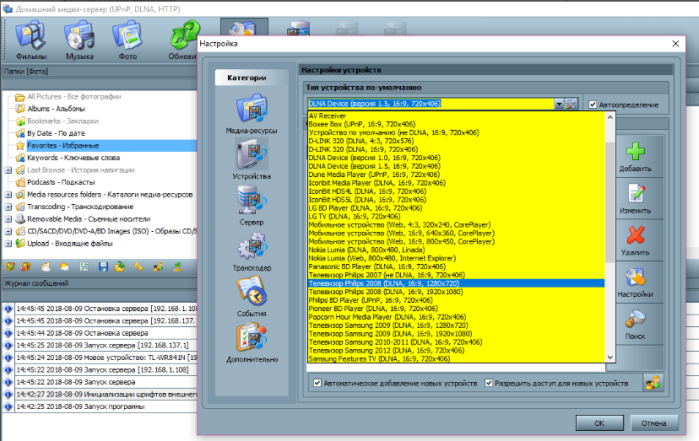
Task: Confirm settings with the OK button
Action: [599, 423]
